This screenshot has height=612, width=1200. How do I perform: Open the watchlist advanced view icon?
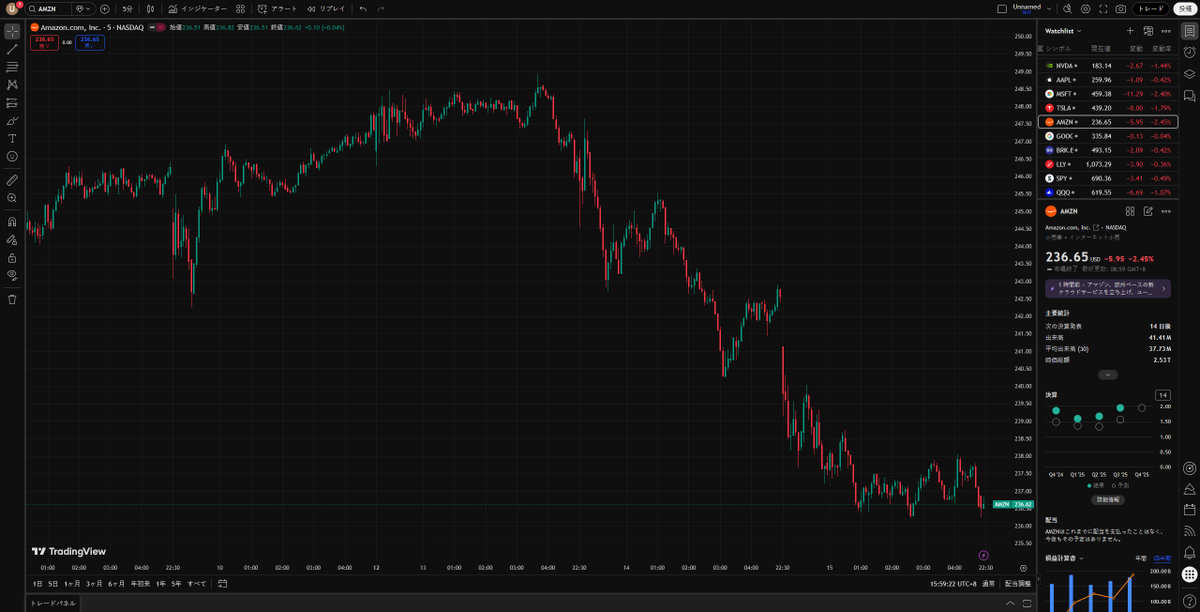1148,31
